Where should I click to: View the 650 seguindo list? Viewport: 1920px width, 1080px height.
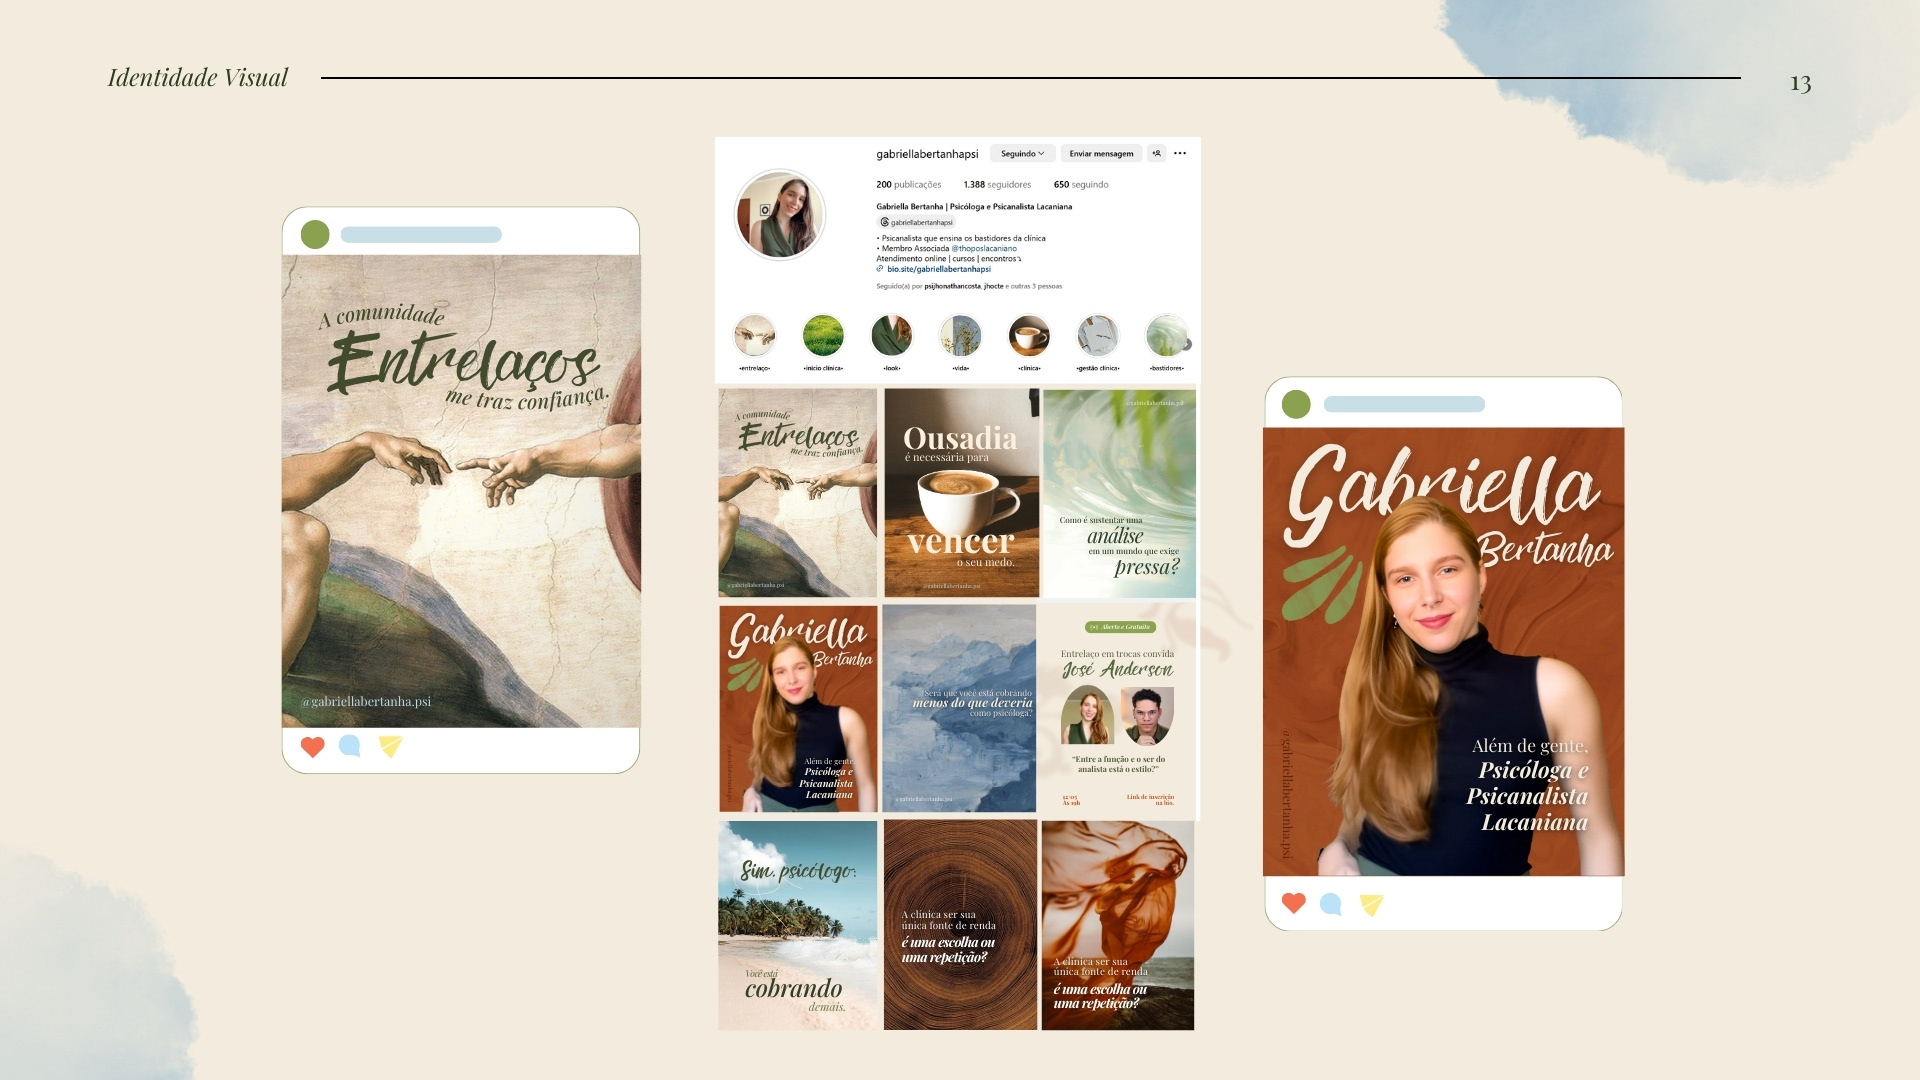(x=1080, y=185)
